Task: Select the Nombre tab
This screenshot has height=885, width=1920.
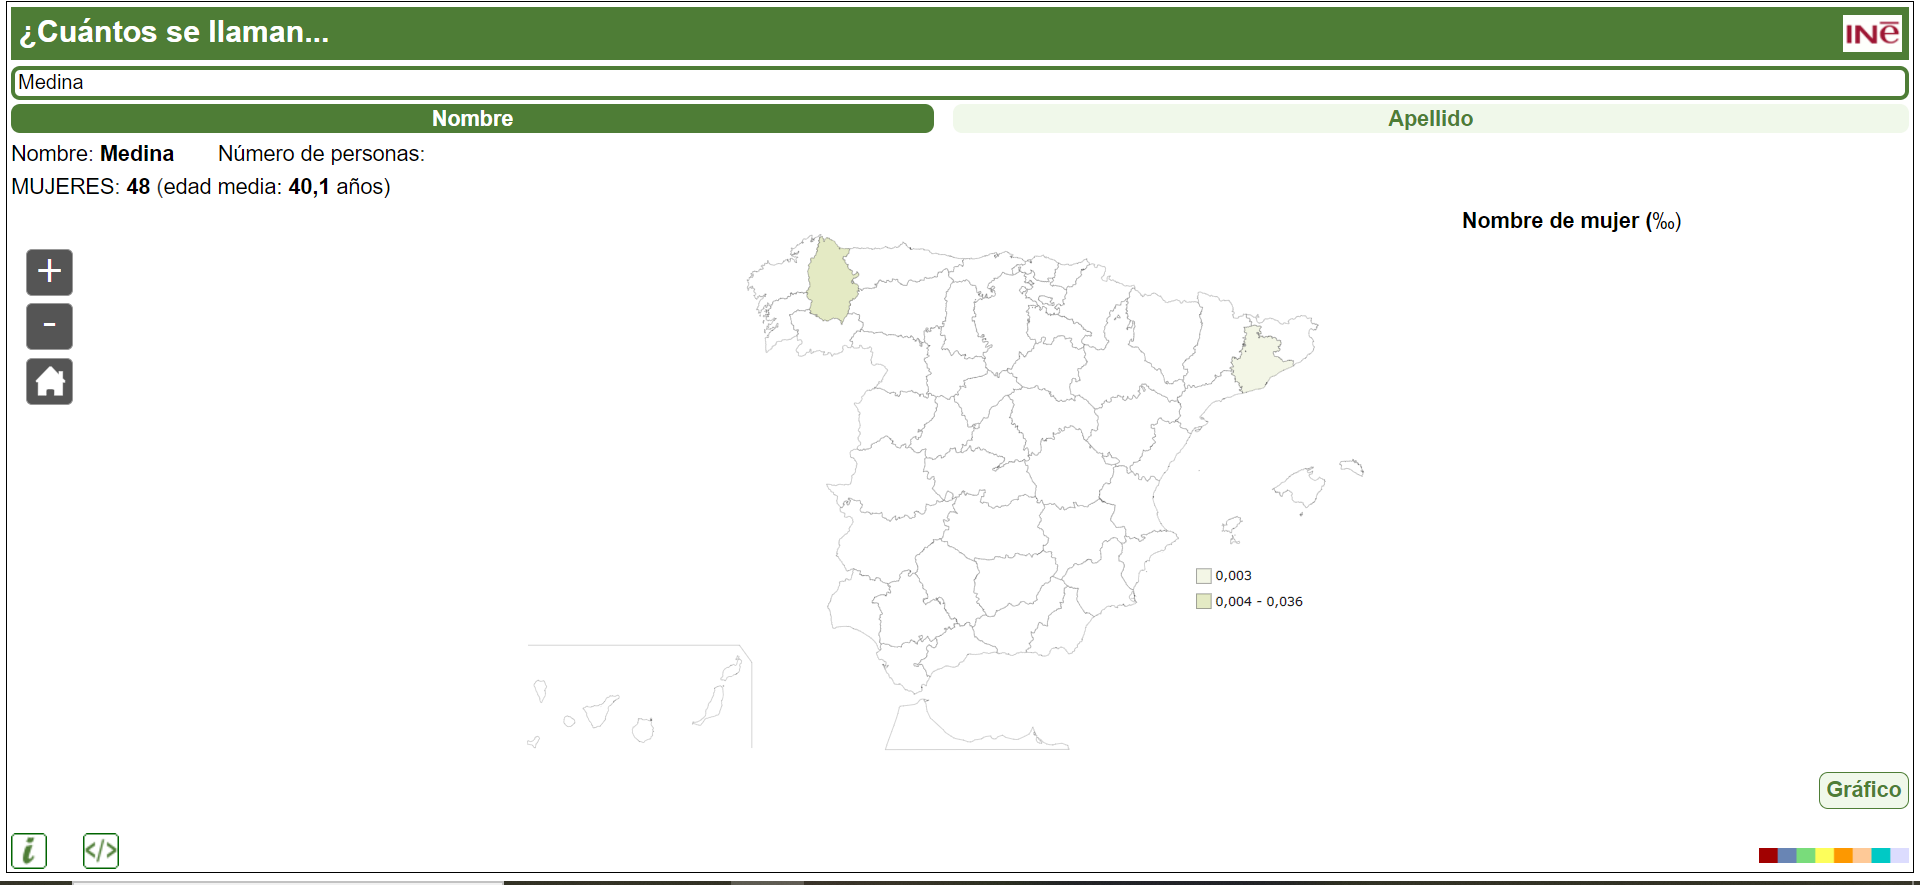Action: (472, 119)
